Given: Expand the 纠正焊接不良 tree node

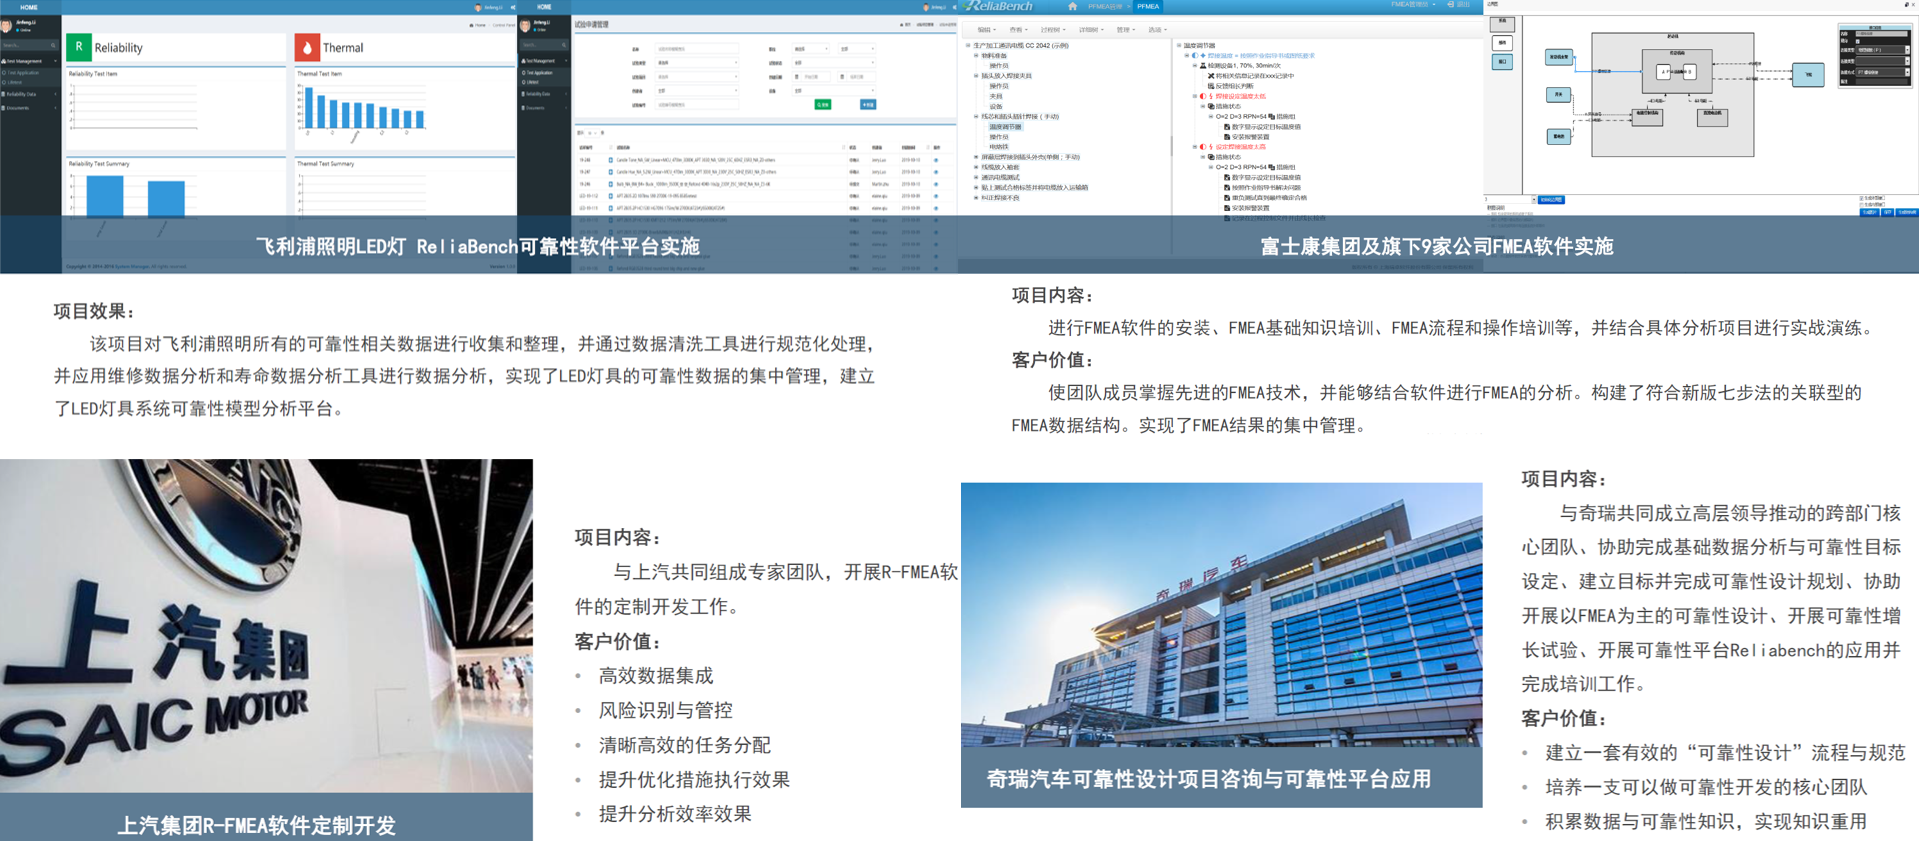Looking at the screenshot, I should (x=976, y=198).
